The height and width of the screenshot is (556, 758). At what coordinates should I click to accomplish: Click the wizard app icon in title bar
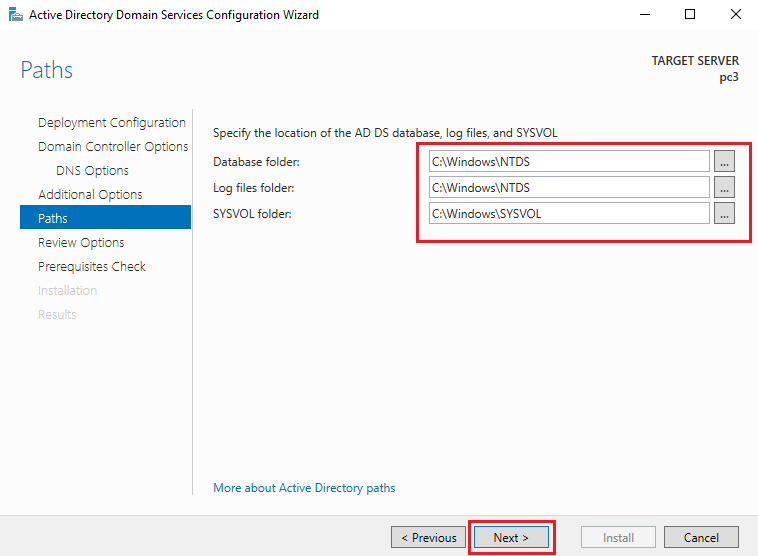coord(13,15)
